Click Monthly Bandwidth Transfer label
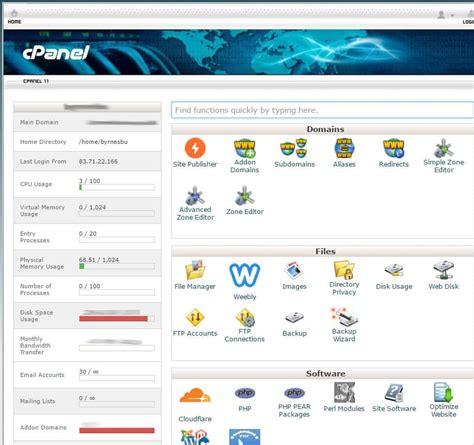 pyautogui.click(x=35, y=345)
